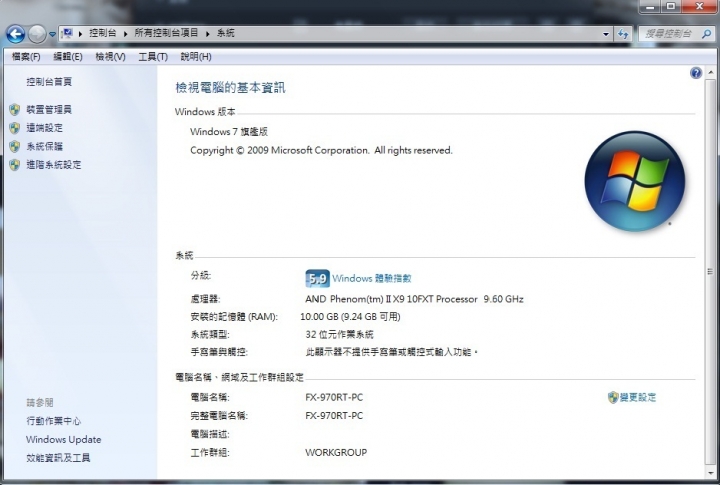Click the scrollbar up arrow

[710, 73]
